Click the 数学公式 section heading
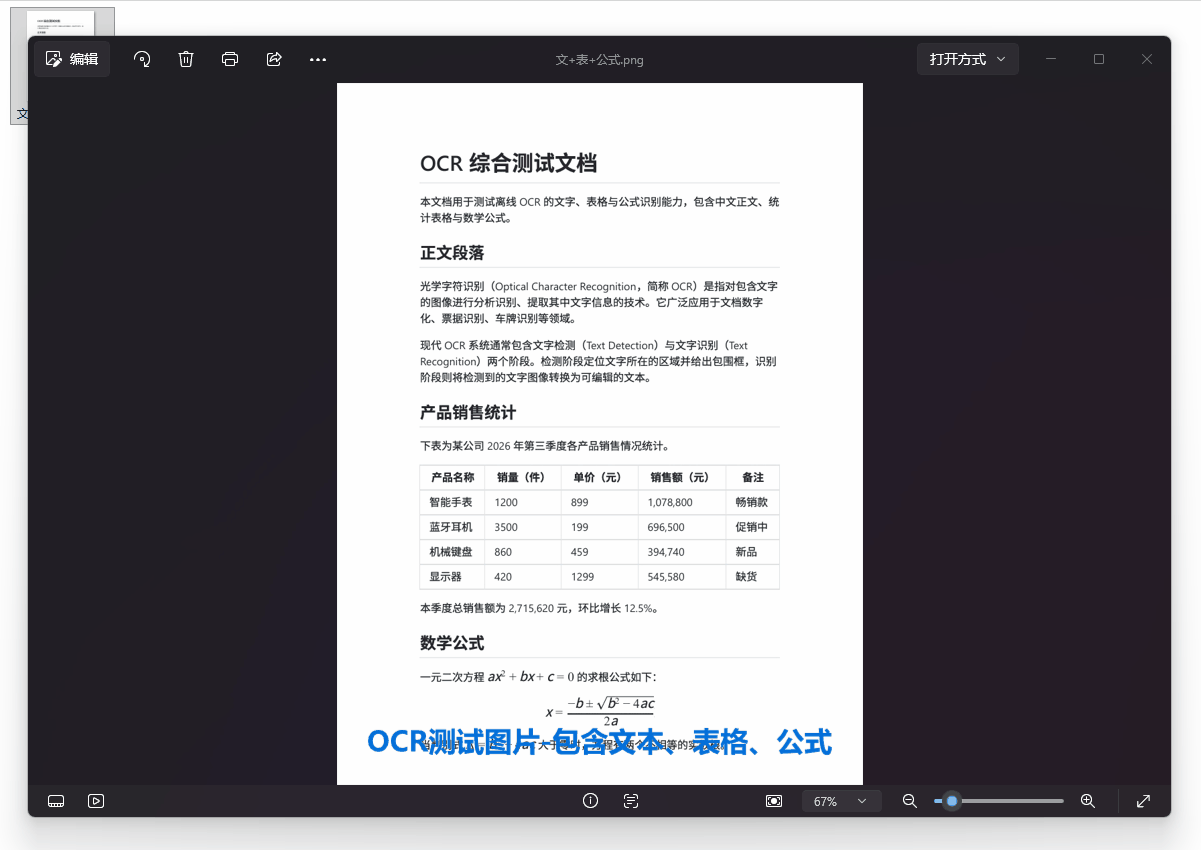The width and height of the screenshot is (1201, 850). click(x=452, y=643)
